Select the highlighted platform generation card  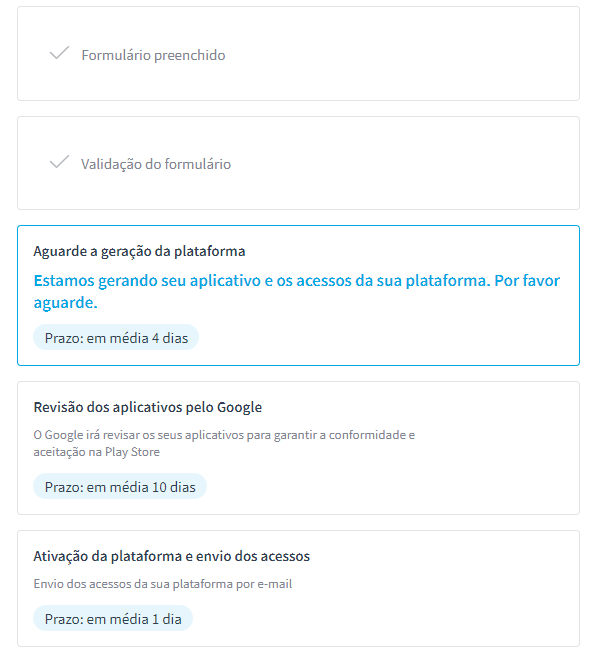[x=298, y=295]
